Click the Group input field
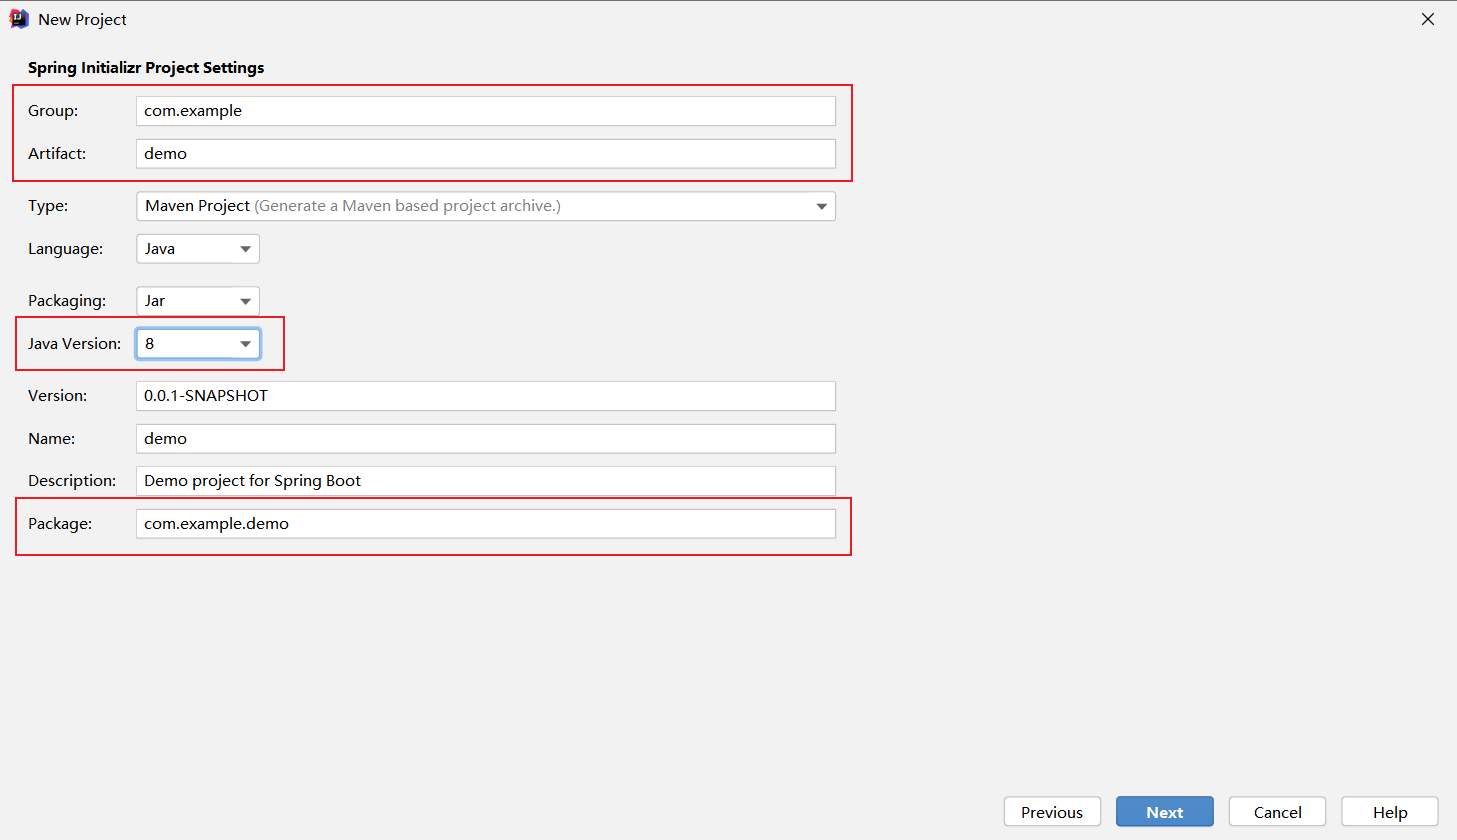The image size is (1457, 840). (x=486, y=111)
